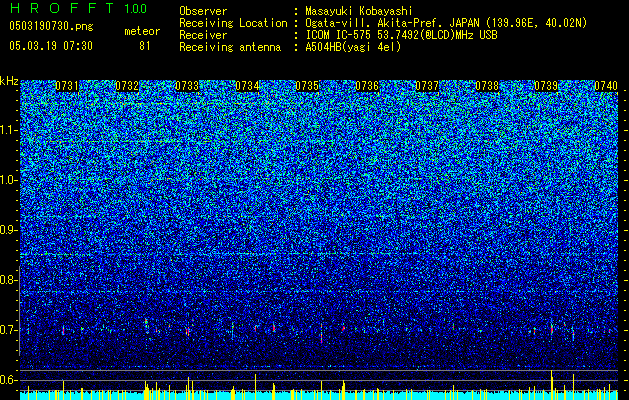Click the 0732 time marker
Screen dimensions: 629x400
click(127, 86)
